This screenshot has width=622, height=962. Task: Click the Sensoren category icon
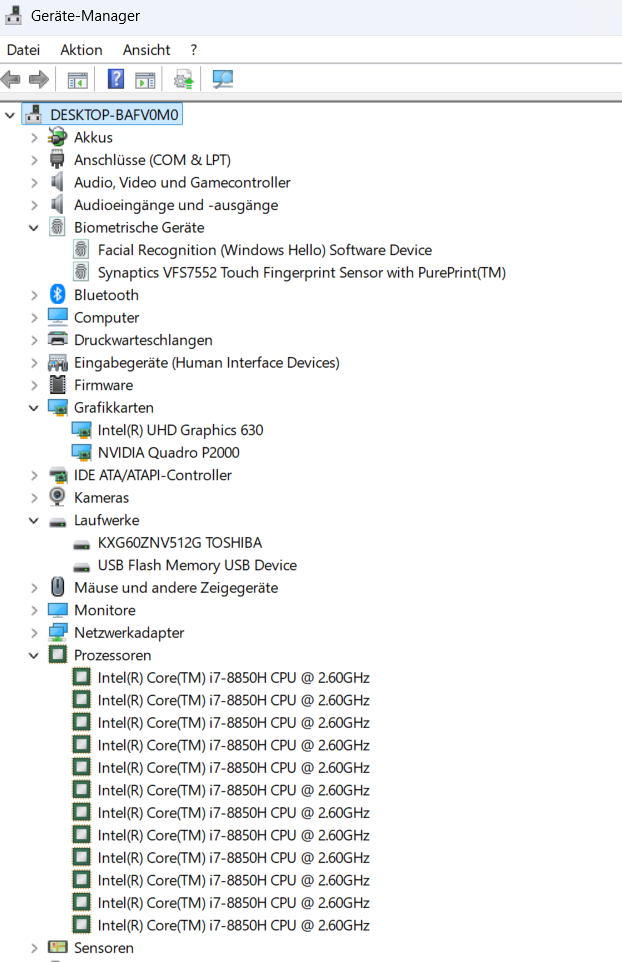(x=58, y=947)
